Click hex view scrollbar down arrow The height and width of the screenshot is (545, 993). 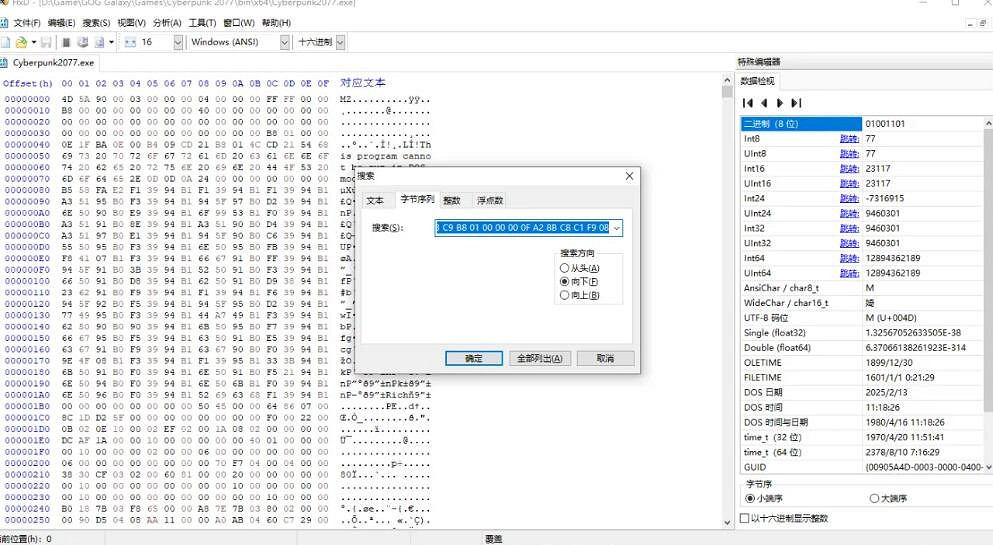tap(727, 523)
